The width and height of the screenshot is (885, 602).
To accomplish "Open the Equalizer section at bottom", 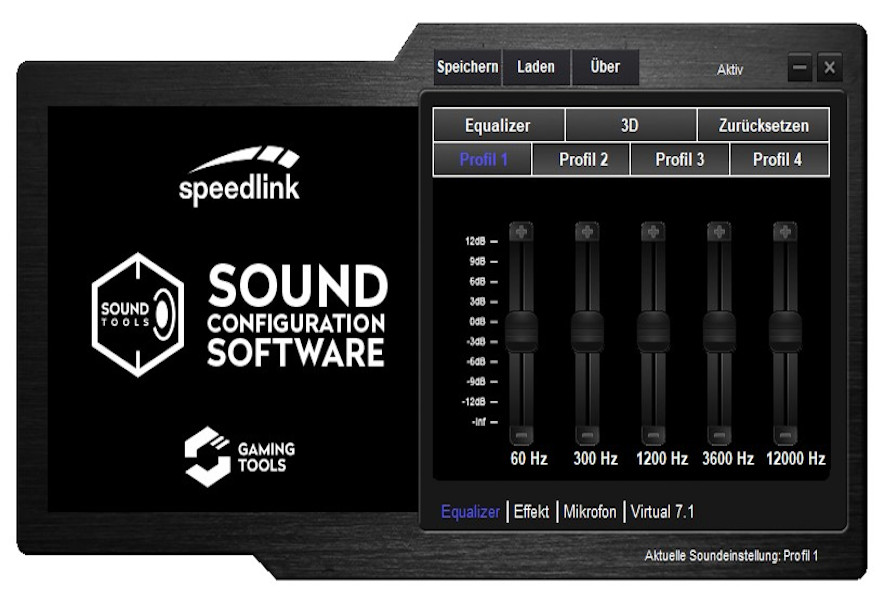I will click(x=470, y=512).
